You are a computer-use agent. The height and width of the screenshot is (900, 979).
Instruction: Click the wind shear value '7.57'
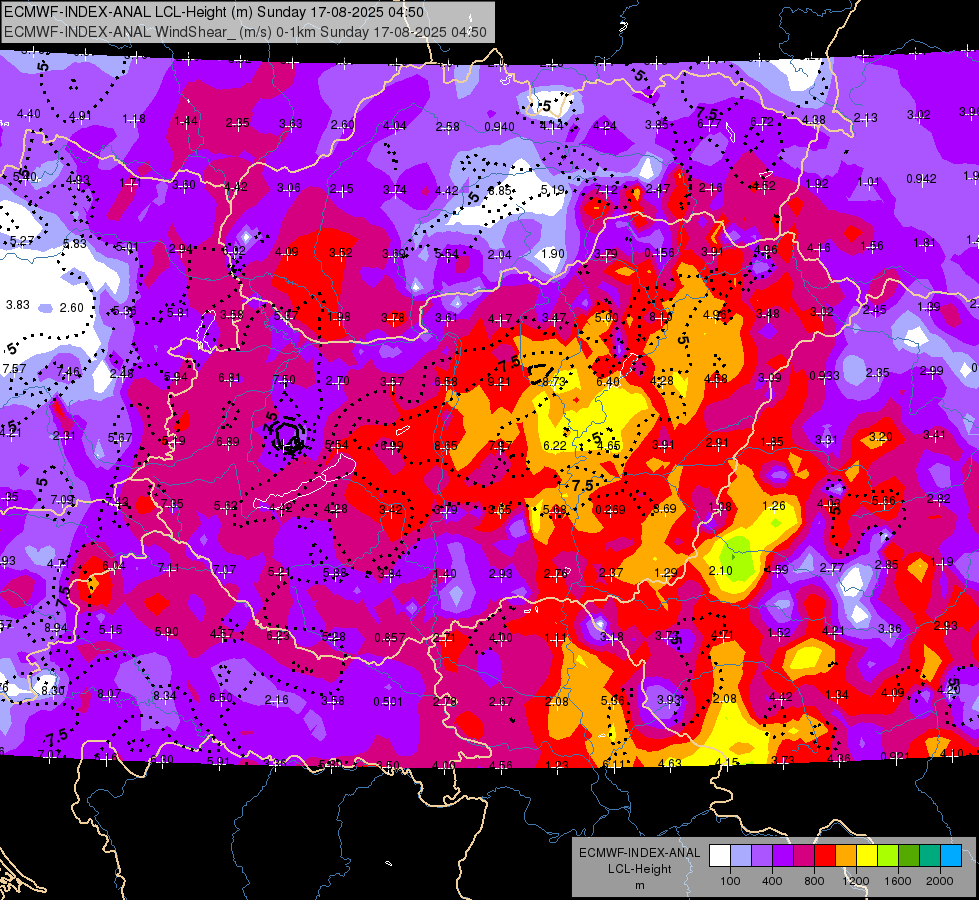tap(14, 368)
